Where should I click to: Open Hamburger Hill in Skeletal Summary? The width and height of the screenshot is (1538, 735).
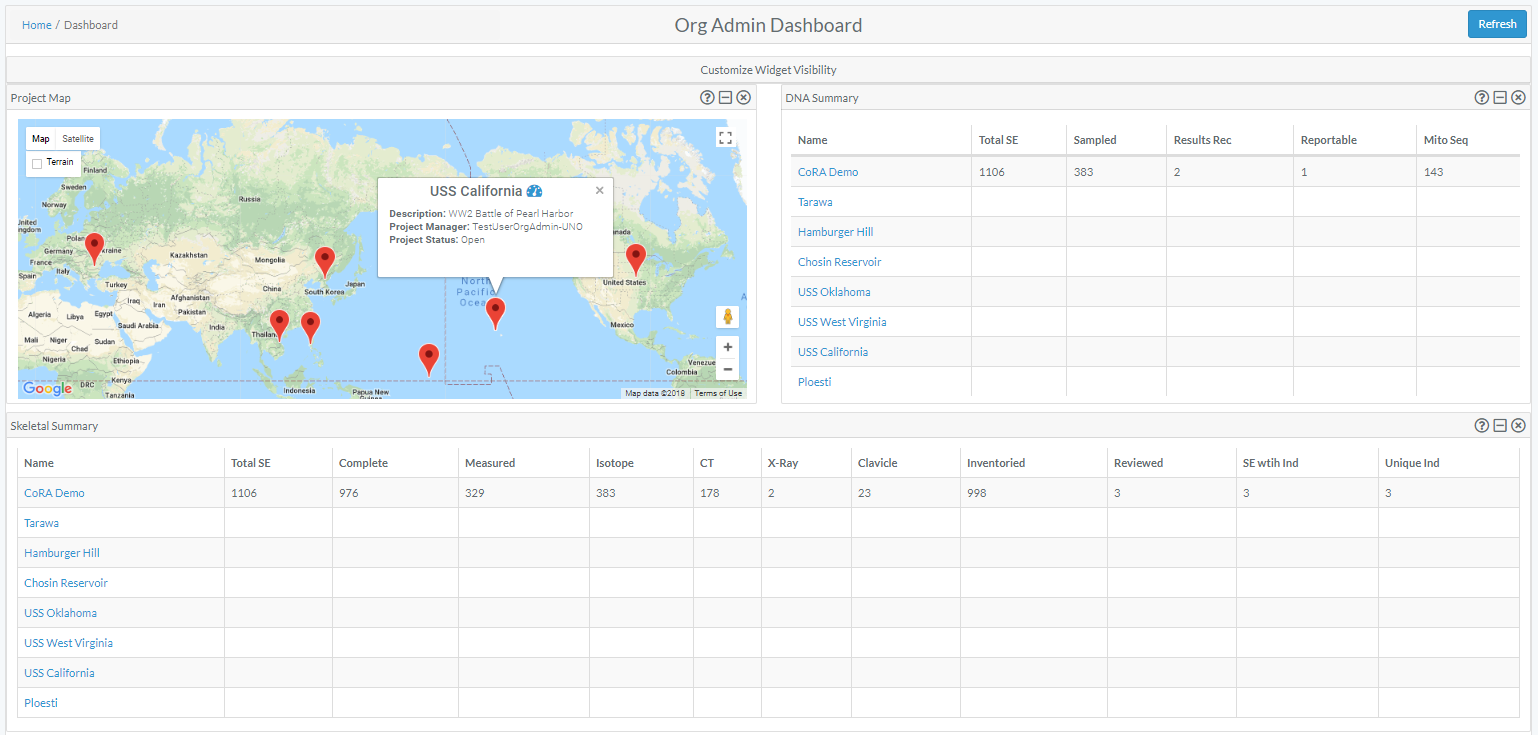coord(62,553)
